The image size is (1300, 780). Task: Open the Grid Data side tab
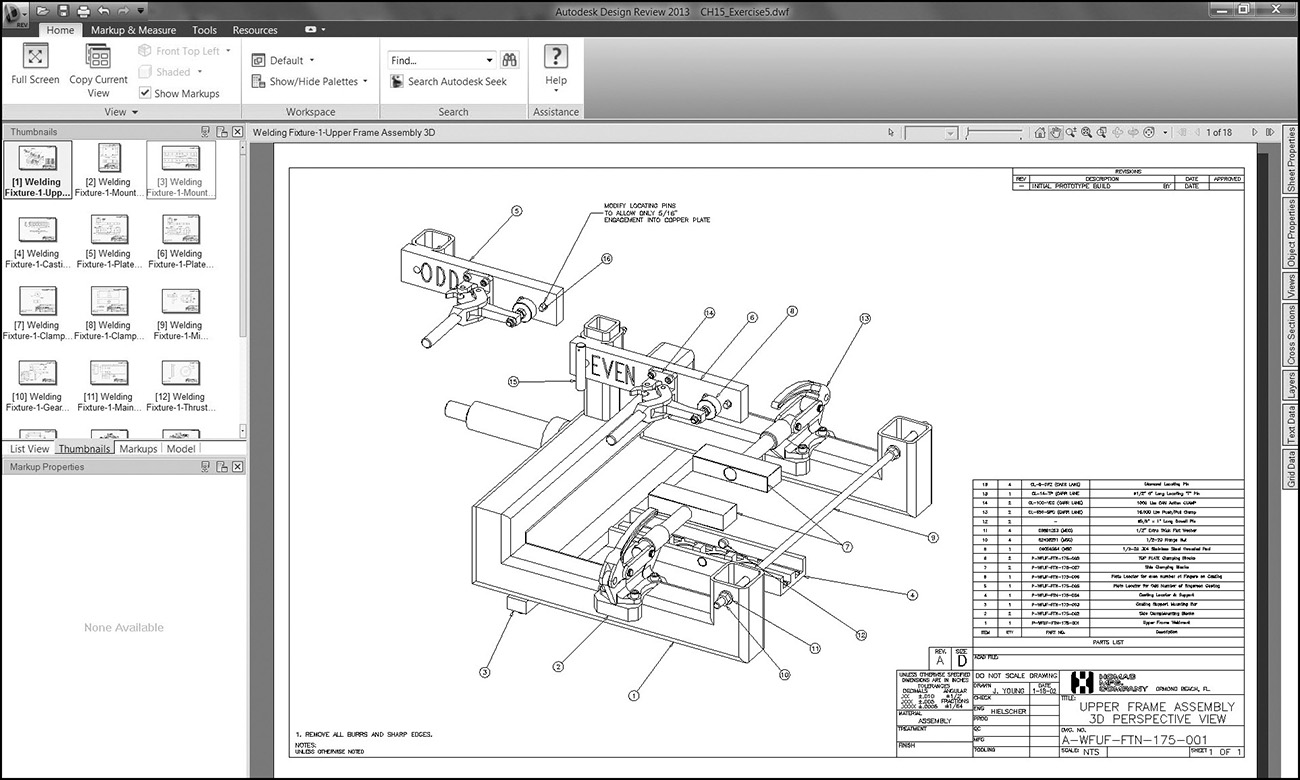pyautogui.click(x=1291, y=469)
